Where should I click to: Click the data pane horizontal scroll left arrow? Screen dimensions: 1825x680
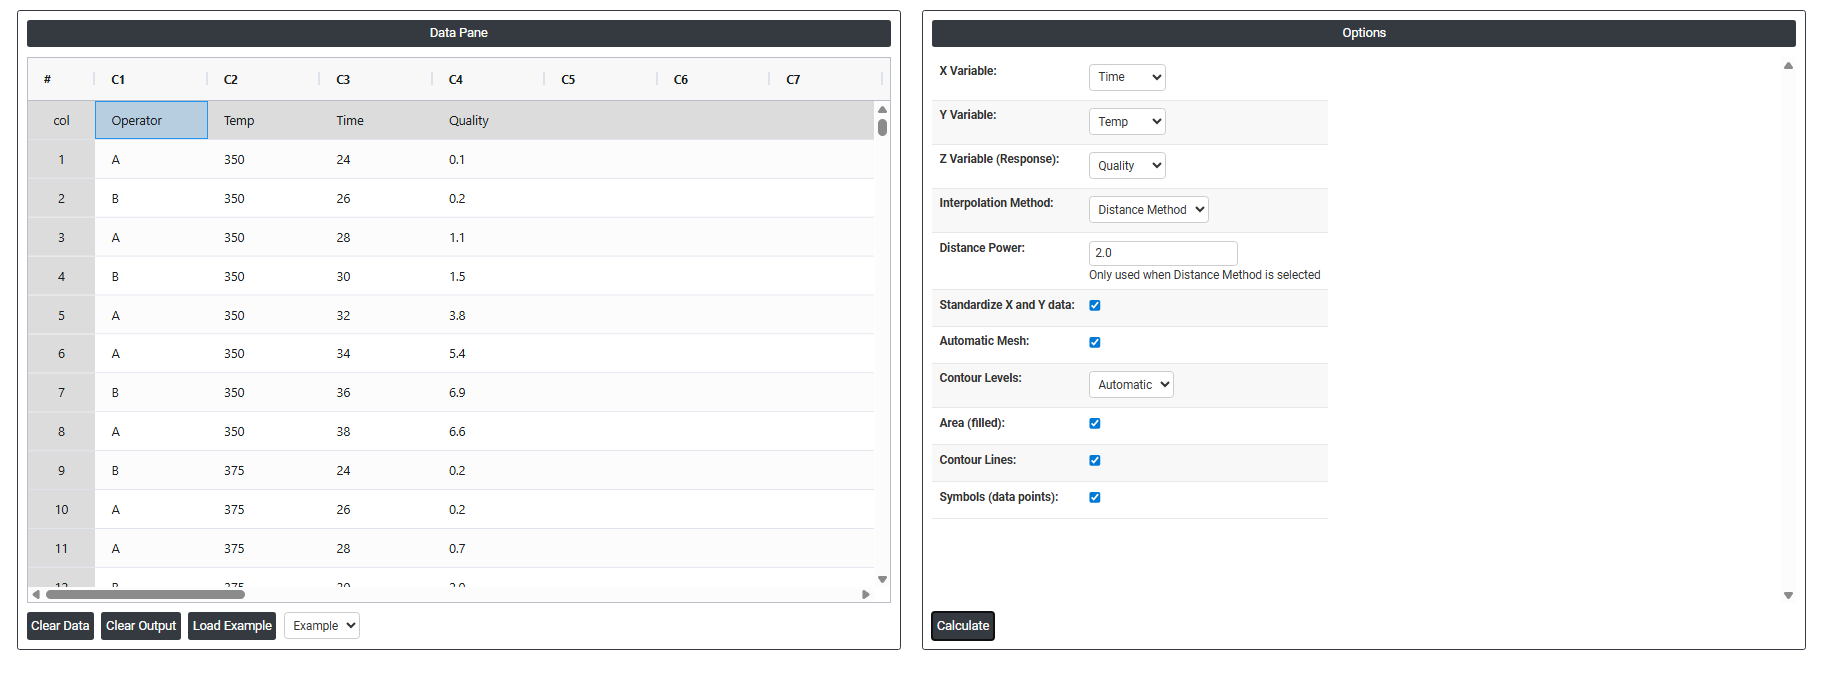point(36,594)
